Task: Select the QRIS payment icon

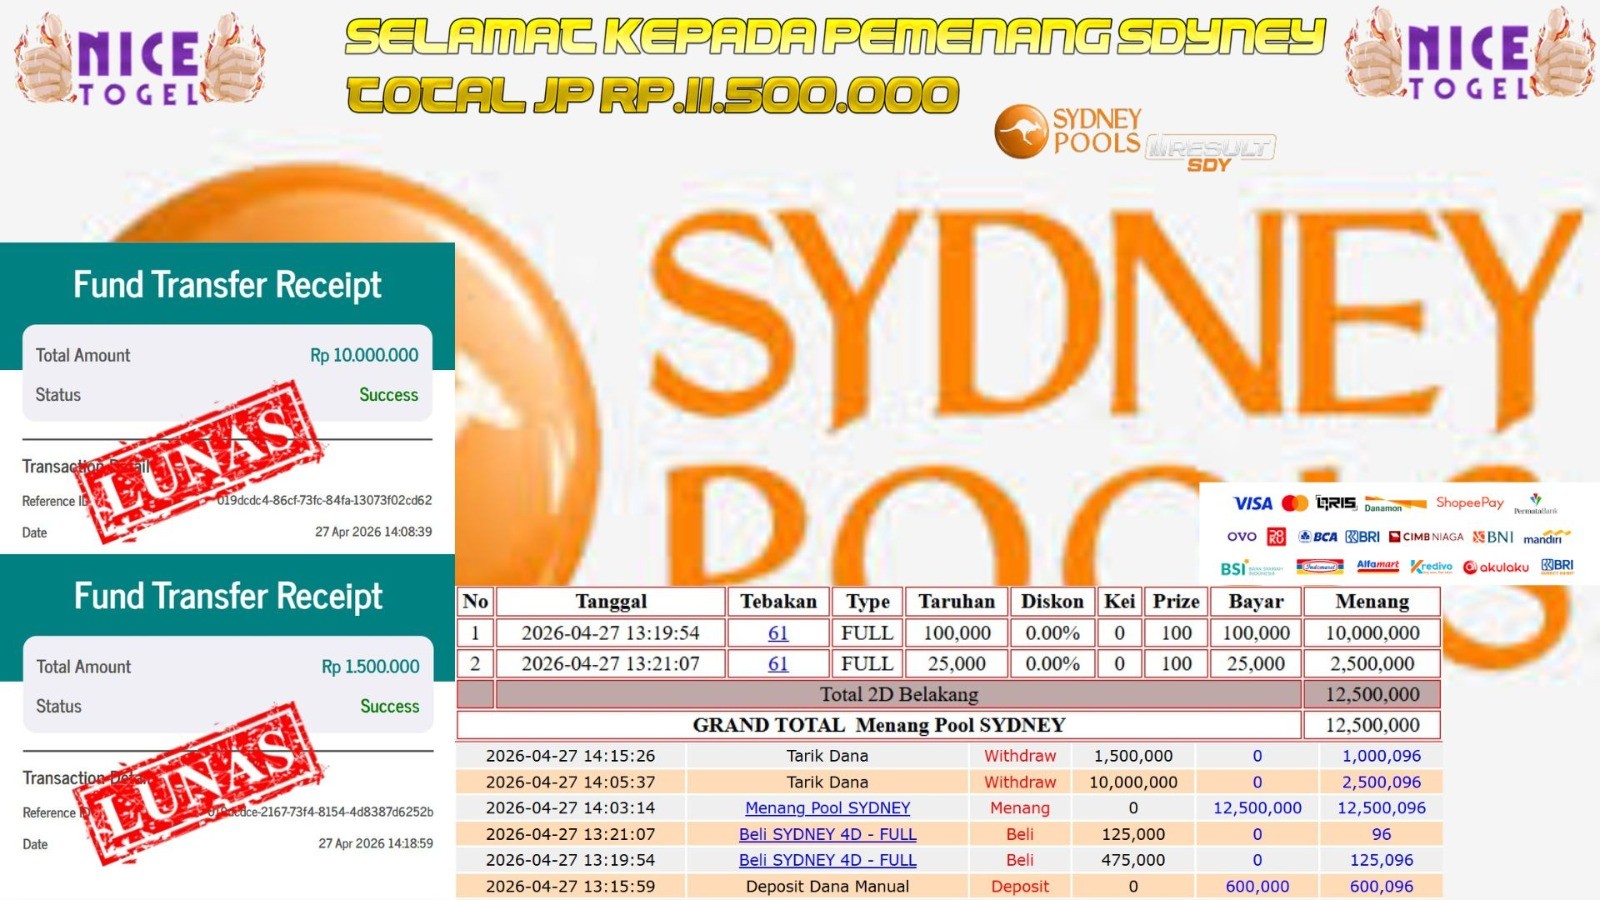Action: [1336, 503]
